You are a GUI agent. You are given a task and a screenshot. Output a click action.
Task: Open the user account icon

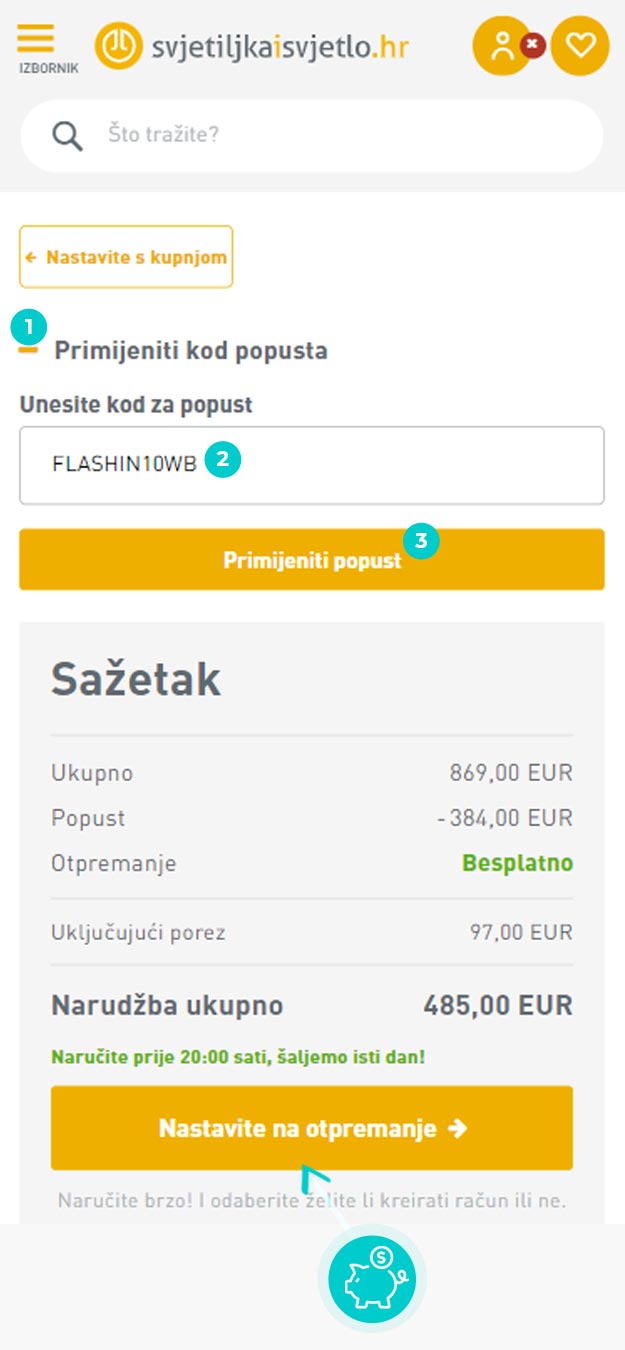pos(502,45)
